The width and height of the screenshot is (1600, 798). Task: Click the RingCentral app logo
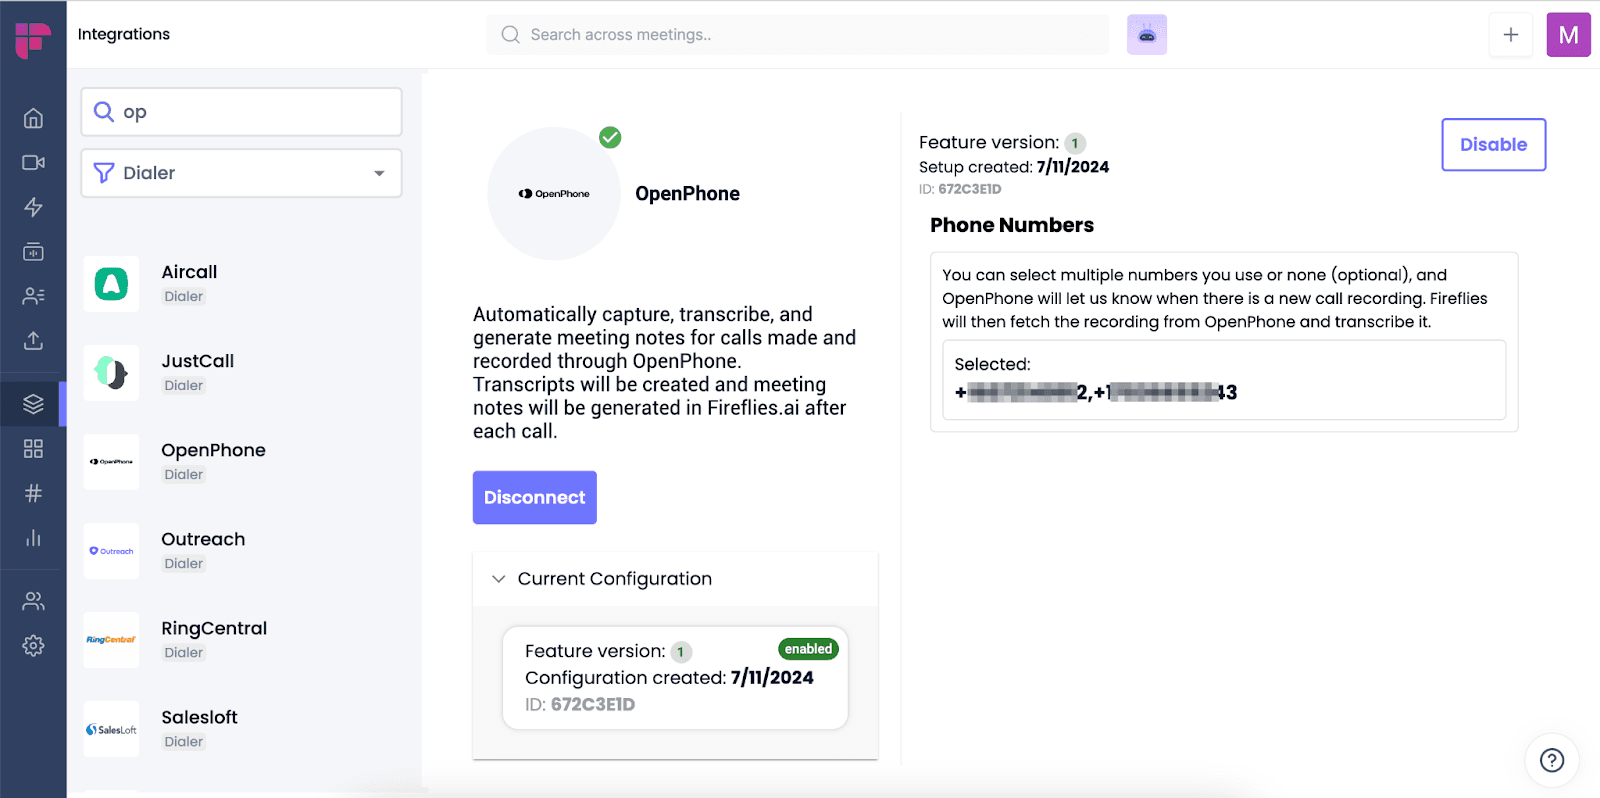[111, 640]
